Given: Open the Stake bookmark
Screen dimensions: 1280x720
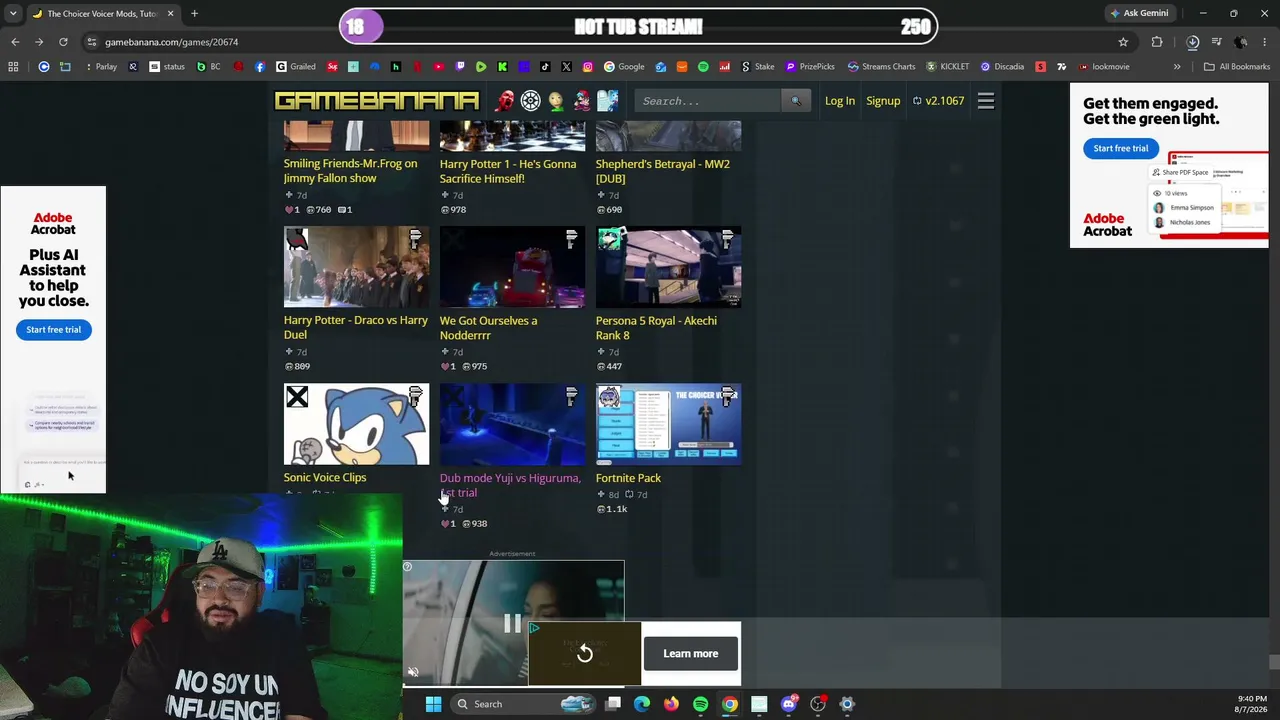Looking at the screenshot, I should (x=757, y=67).
